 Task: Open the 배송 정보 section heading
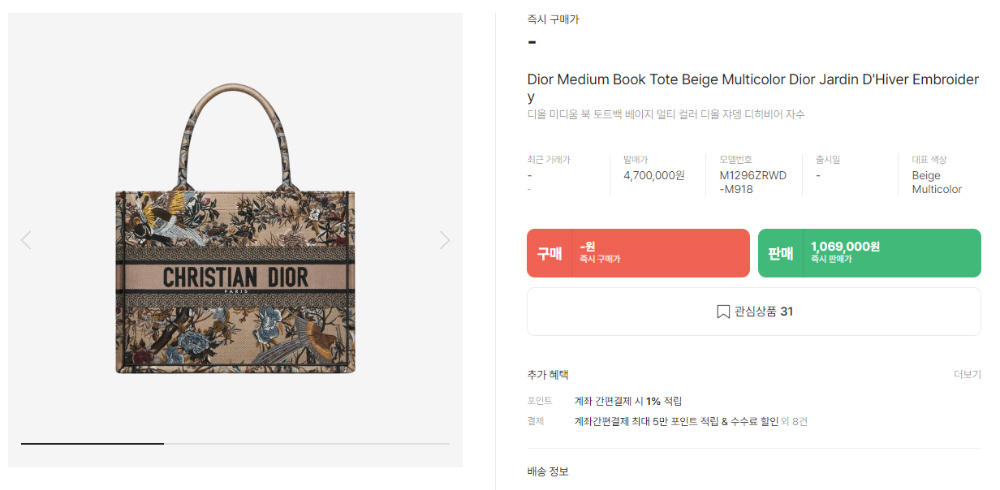tap(547, 471)
